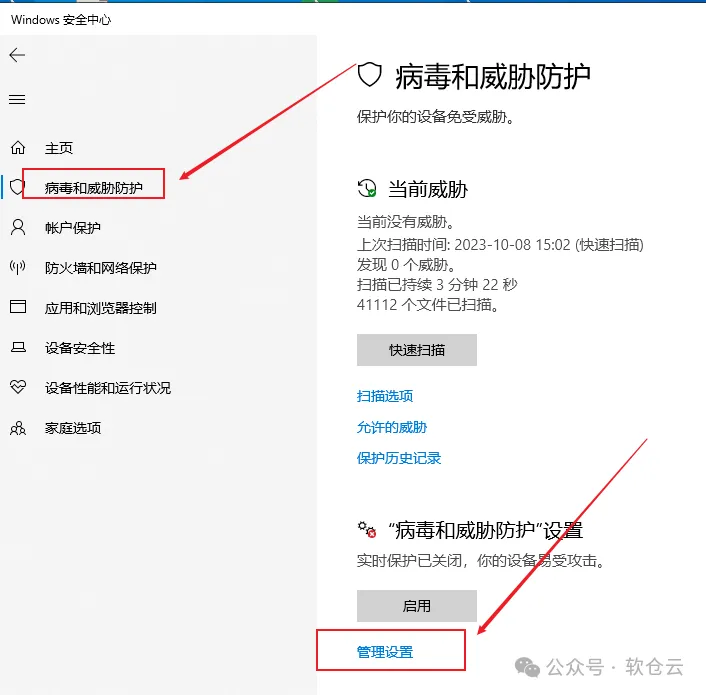The height and width of the screenshot is (695, 706).
Task: Open 应用和浏览器控制 in the sidebar
Action: click(x=100, y=308)
